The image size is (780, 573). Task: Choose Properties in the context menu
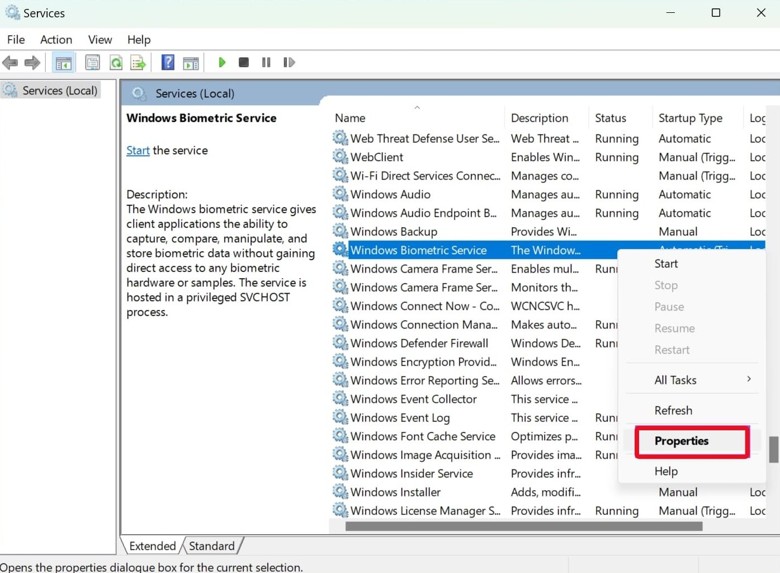coord(682,441)
